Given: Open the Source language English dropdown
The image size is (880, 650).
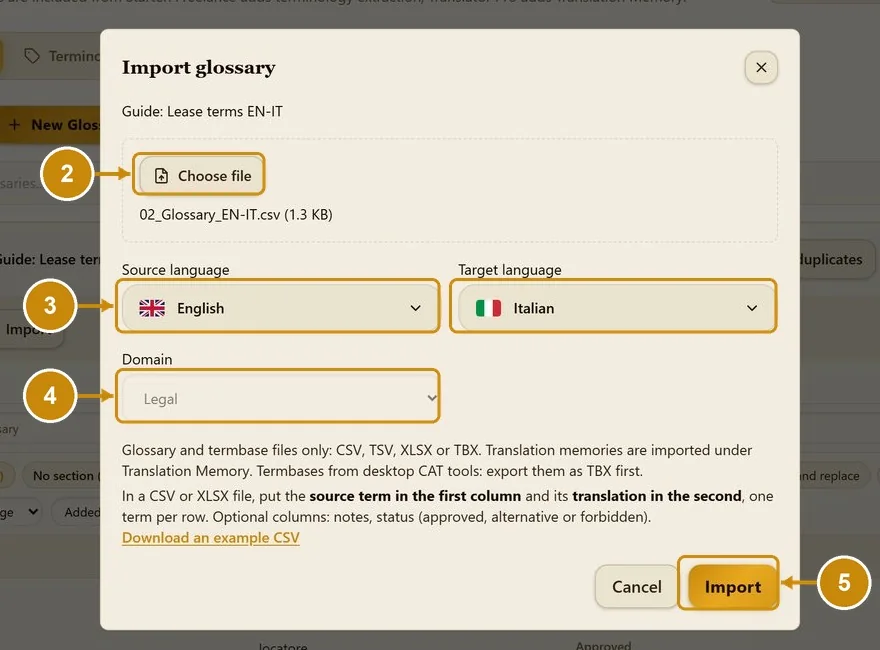Looking at the screenshot, I should [x=279, y=308].
